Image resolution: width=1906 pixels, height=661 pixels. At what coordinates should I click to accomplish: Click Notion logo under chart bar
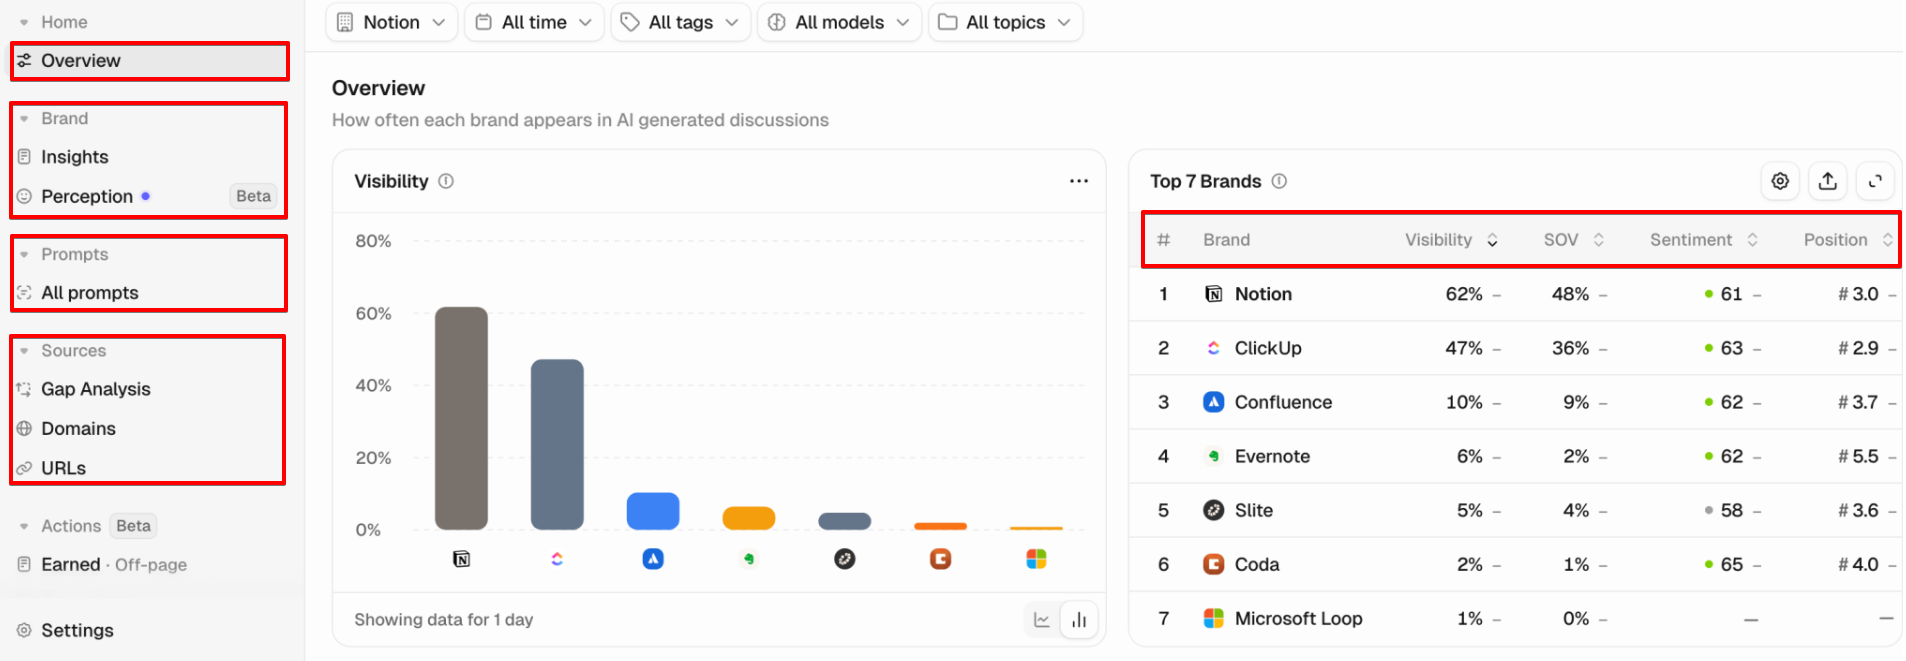pos(461,559)
